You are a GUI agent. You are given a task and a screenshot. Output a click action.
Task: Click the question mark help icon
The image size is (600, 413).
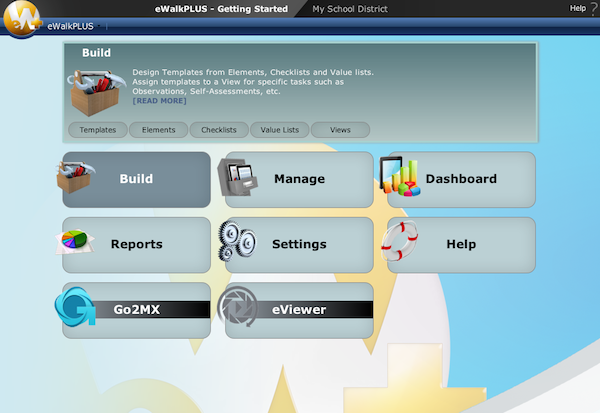pyautogui.click(x=594, y=8)
